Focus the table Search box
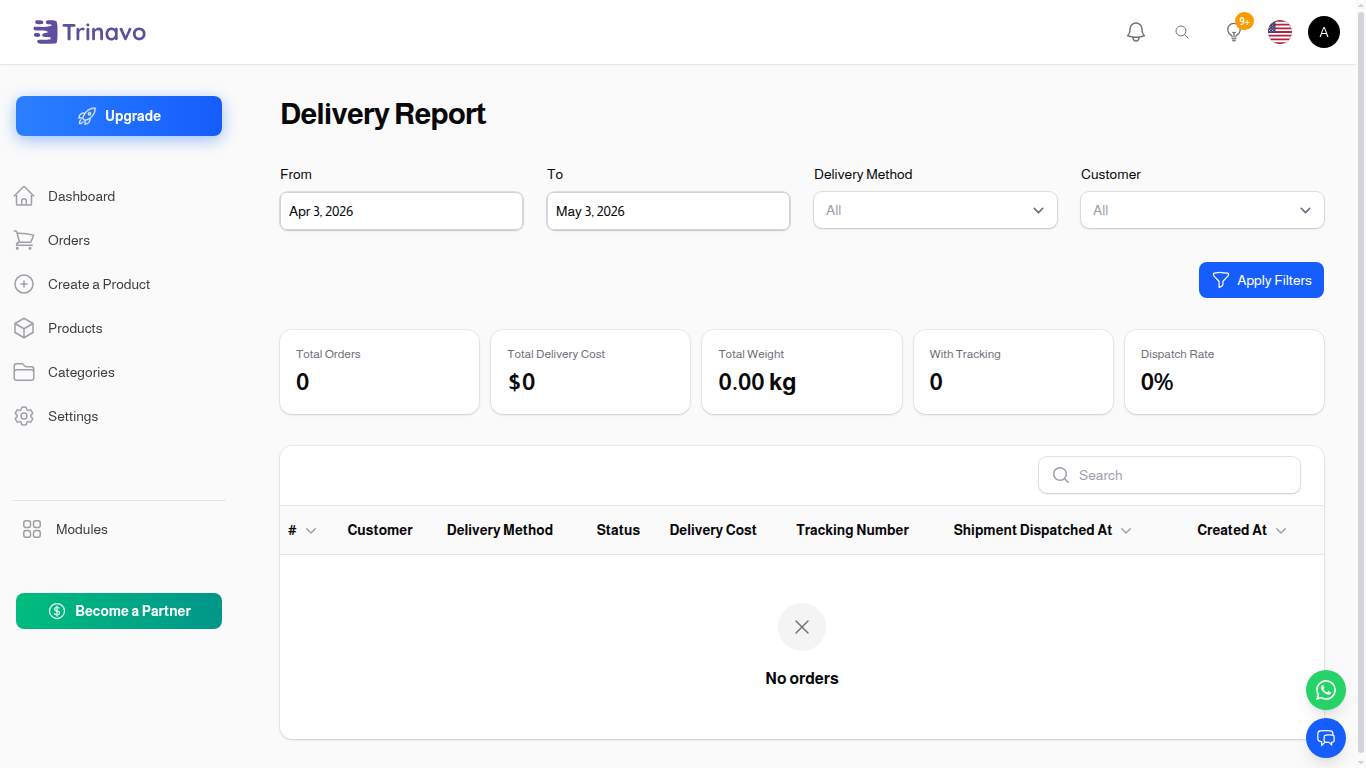 coord(1169,475)
